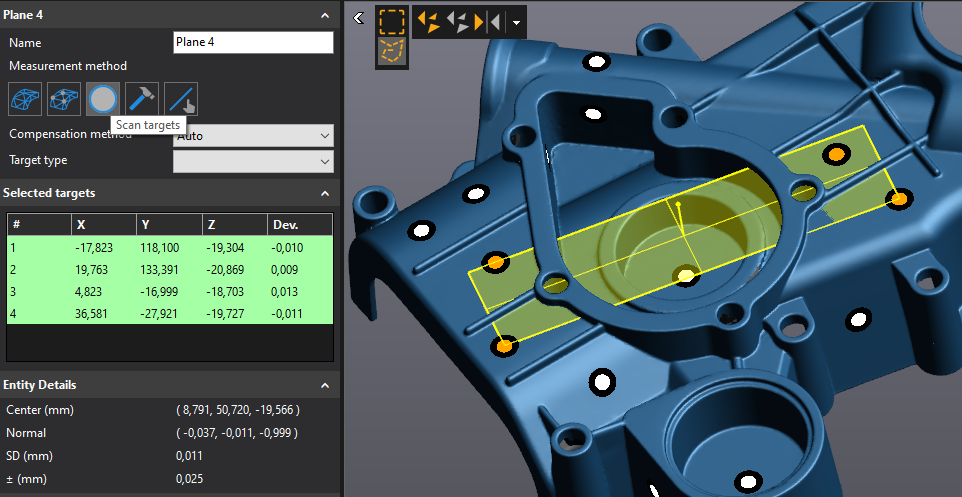Screen dimensions: 962x497
Task: Select the scan mesh measurement method icon
Action: click(24, 98)
